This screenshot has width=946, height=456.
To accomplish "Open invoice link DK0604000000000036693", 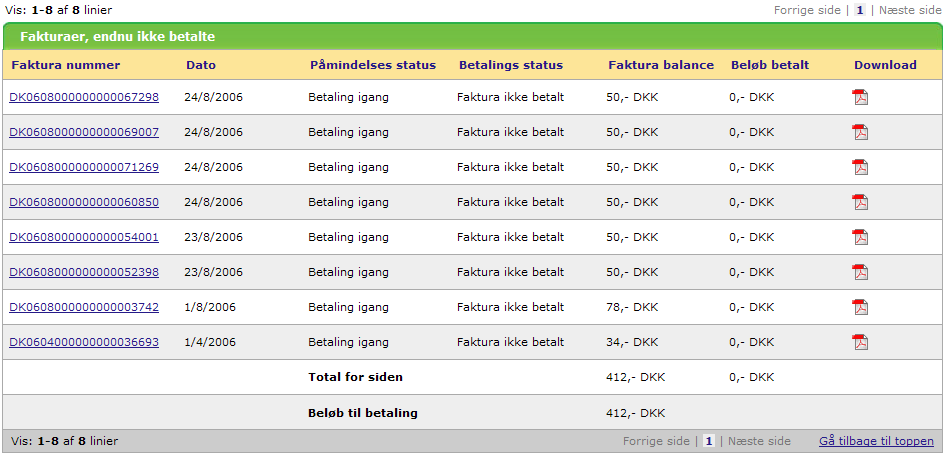I will pos(84,342).
